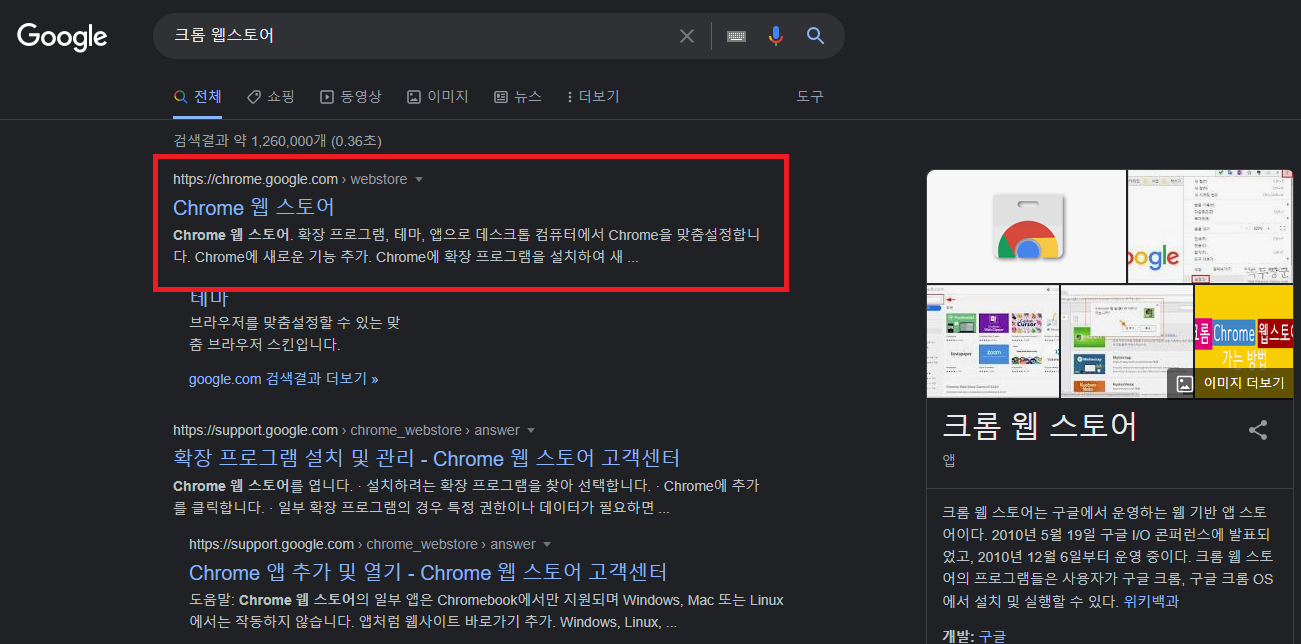Clear the search box with X icon
This screenshot has width=1301, height=644.
(x=687, y=36)
